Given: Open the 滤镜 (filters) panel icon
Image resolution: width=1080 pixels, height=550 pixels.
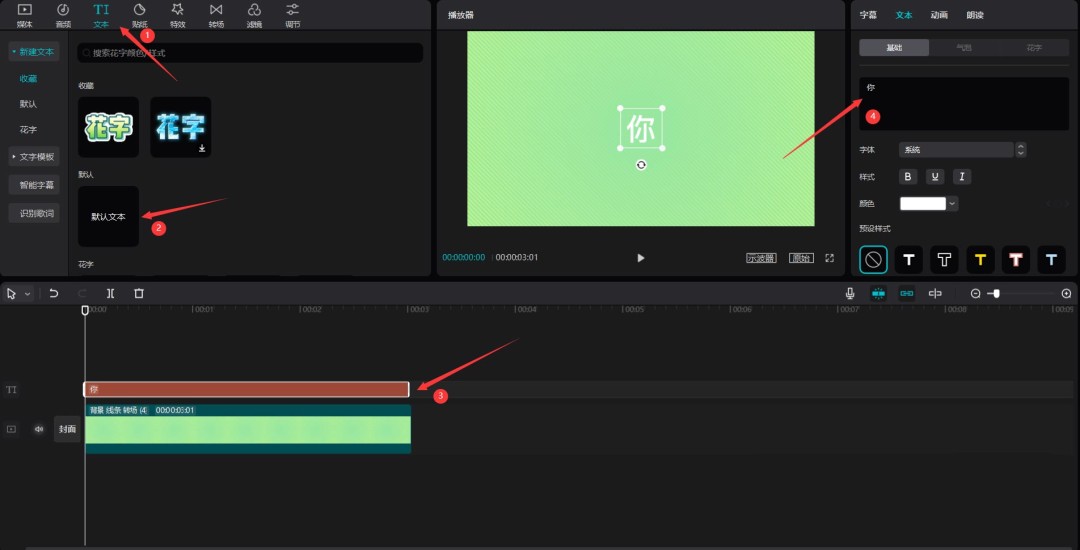Looking at the screenshot, I should coord(254,14).
